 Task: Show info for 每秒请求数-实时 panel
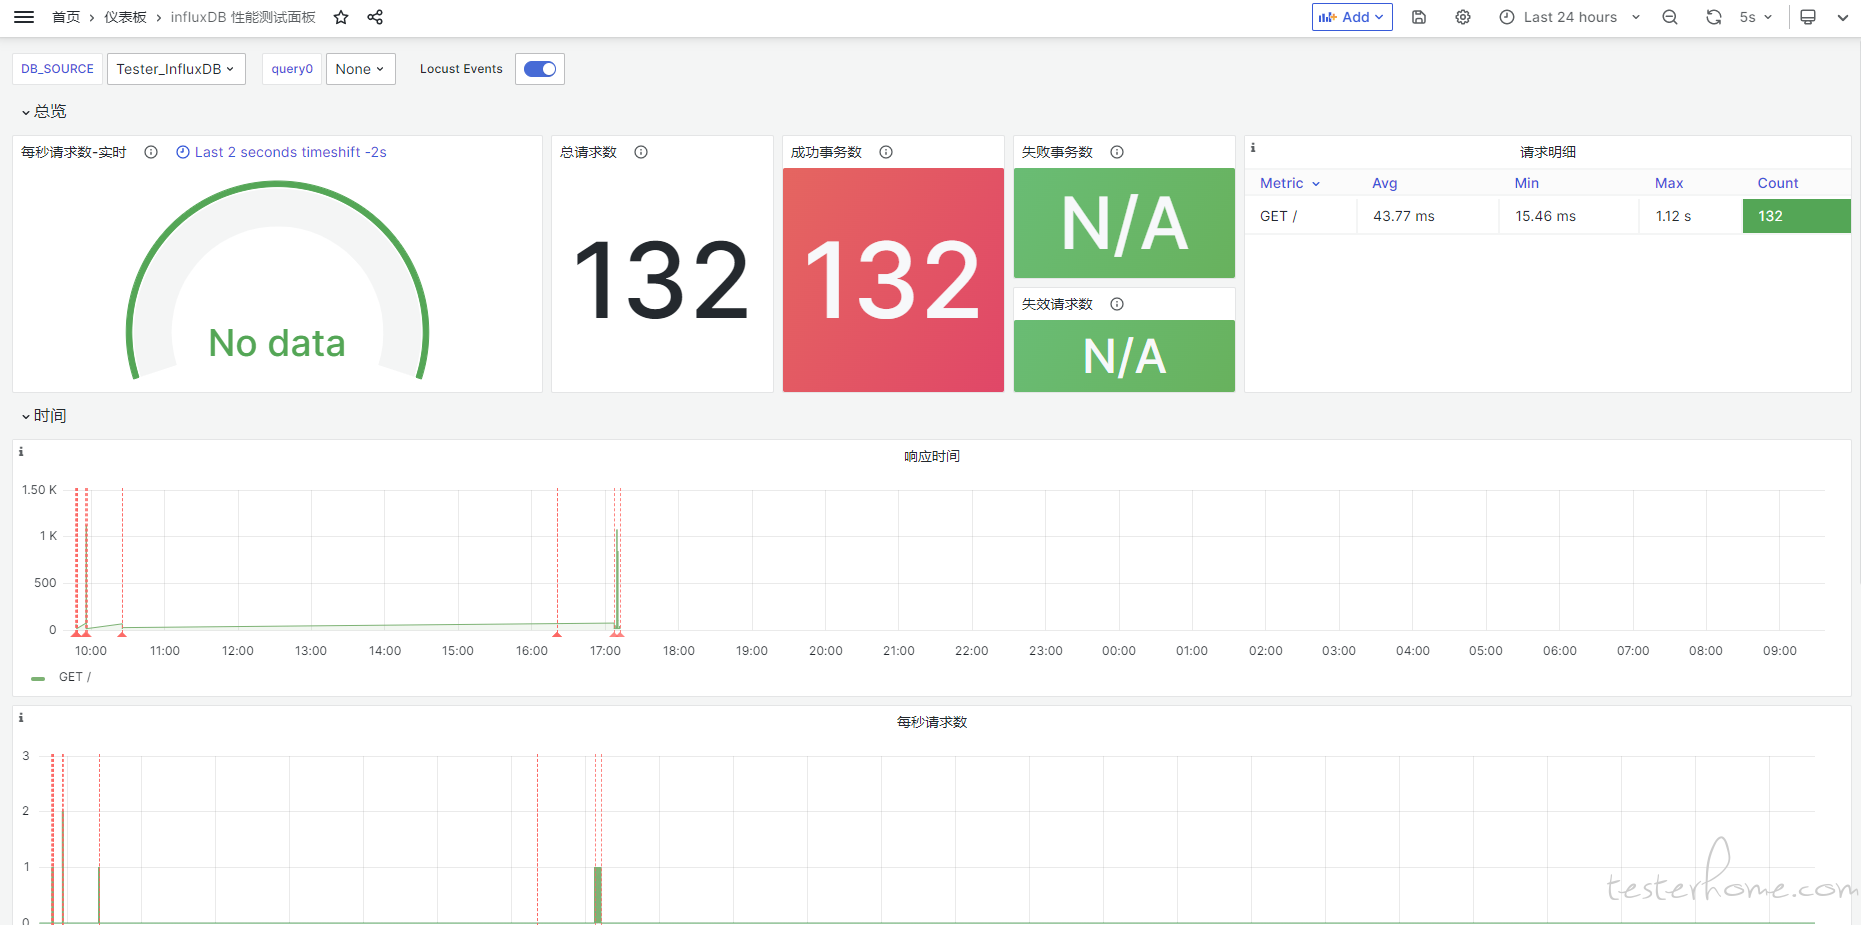coord(151,152)
